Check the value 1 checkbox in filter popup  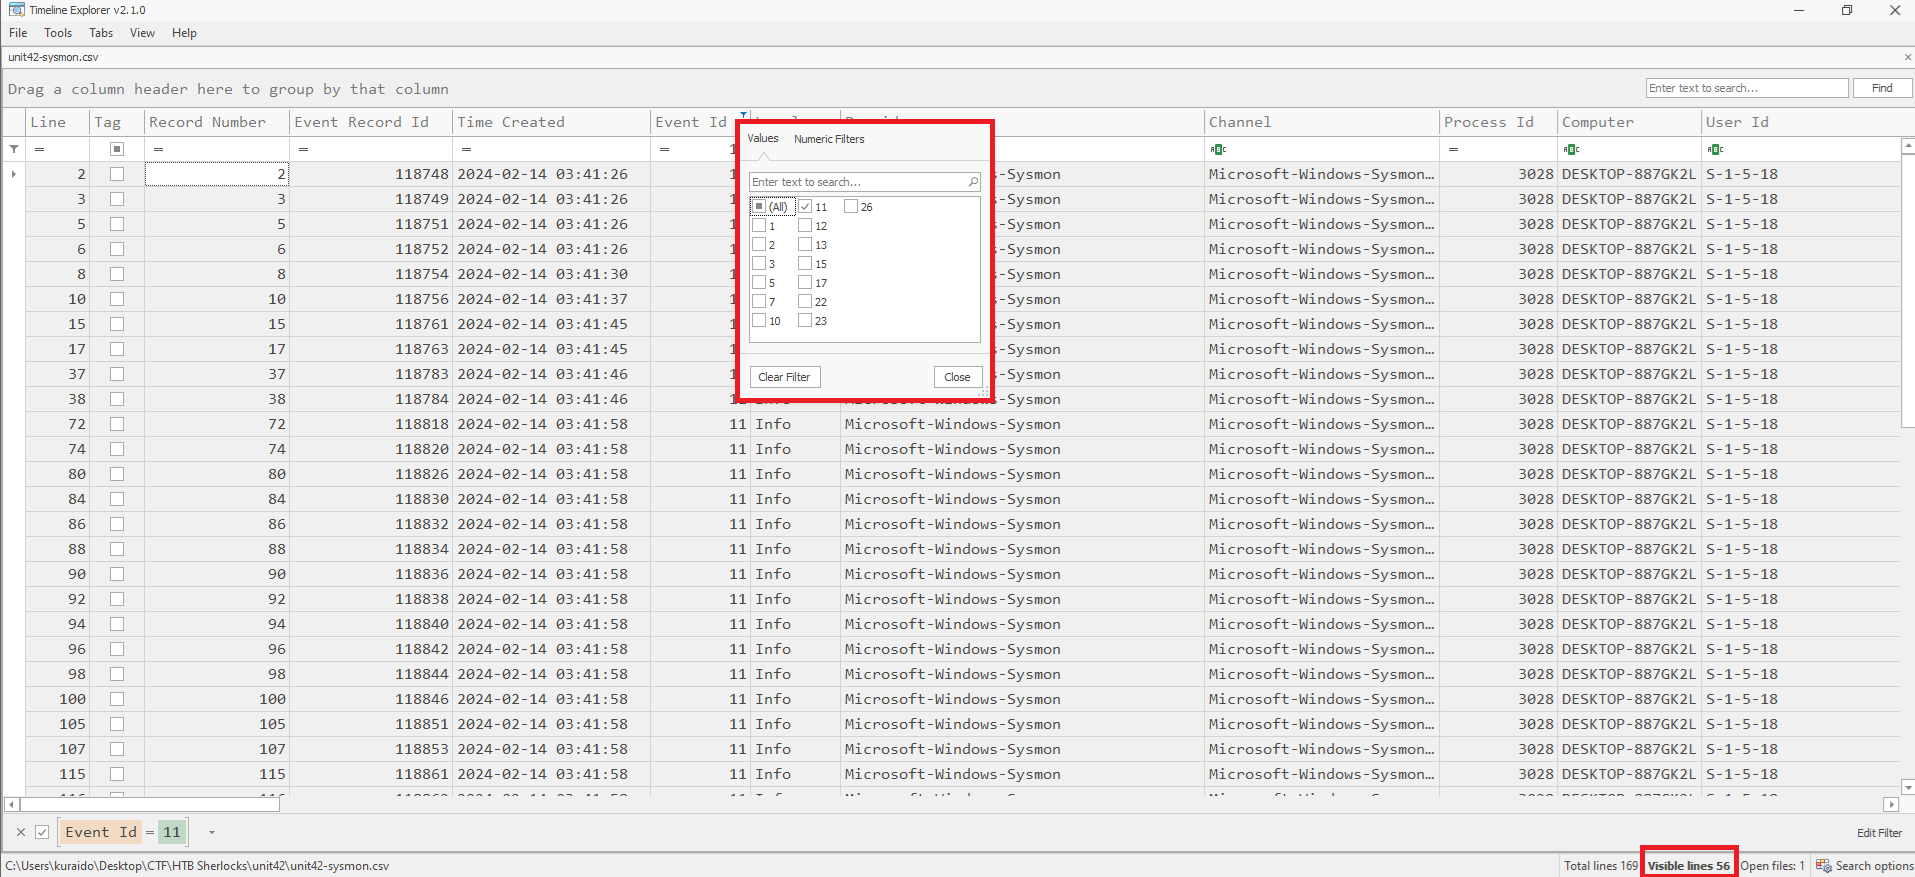coord(759,226)
